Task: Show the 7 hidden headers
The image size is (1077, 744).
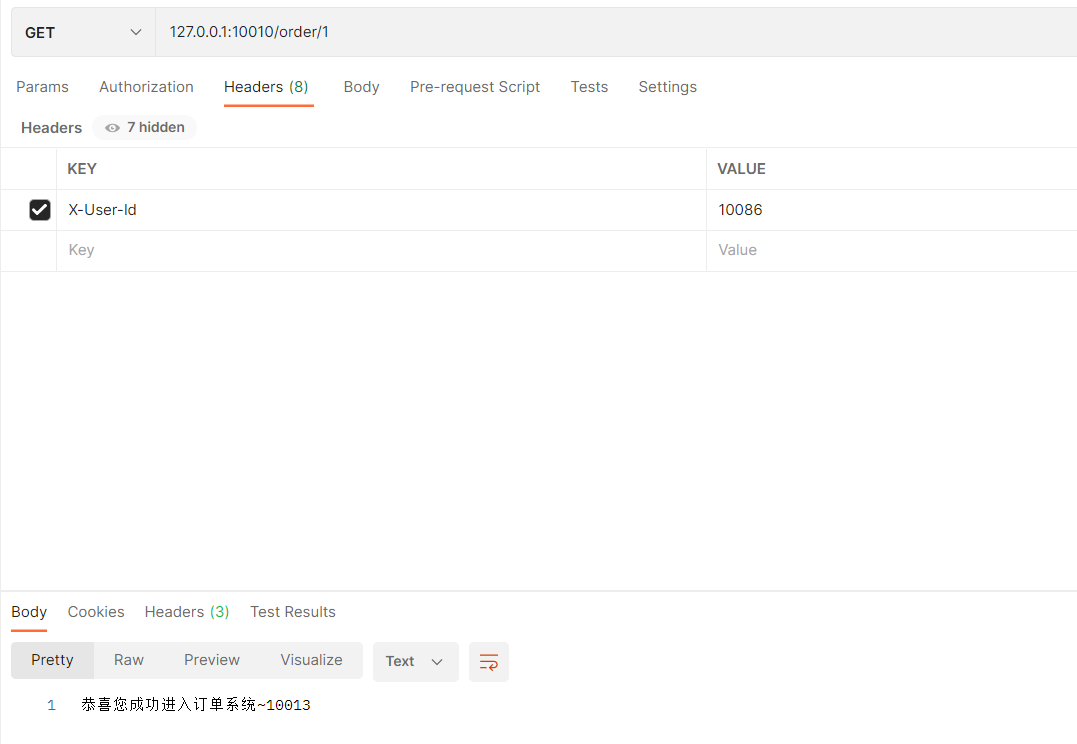Action: (144, 128)
